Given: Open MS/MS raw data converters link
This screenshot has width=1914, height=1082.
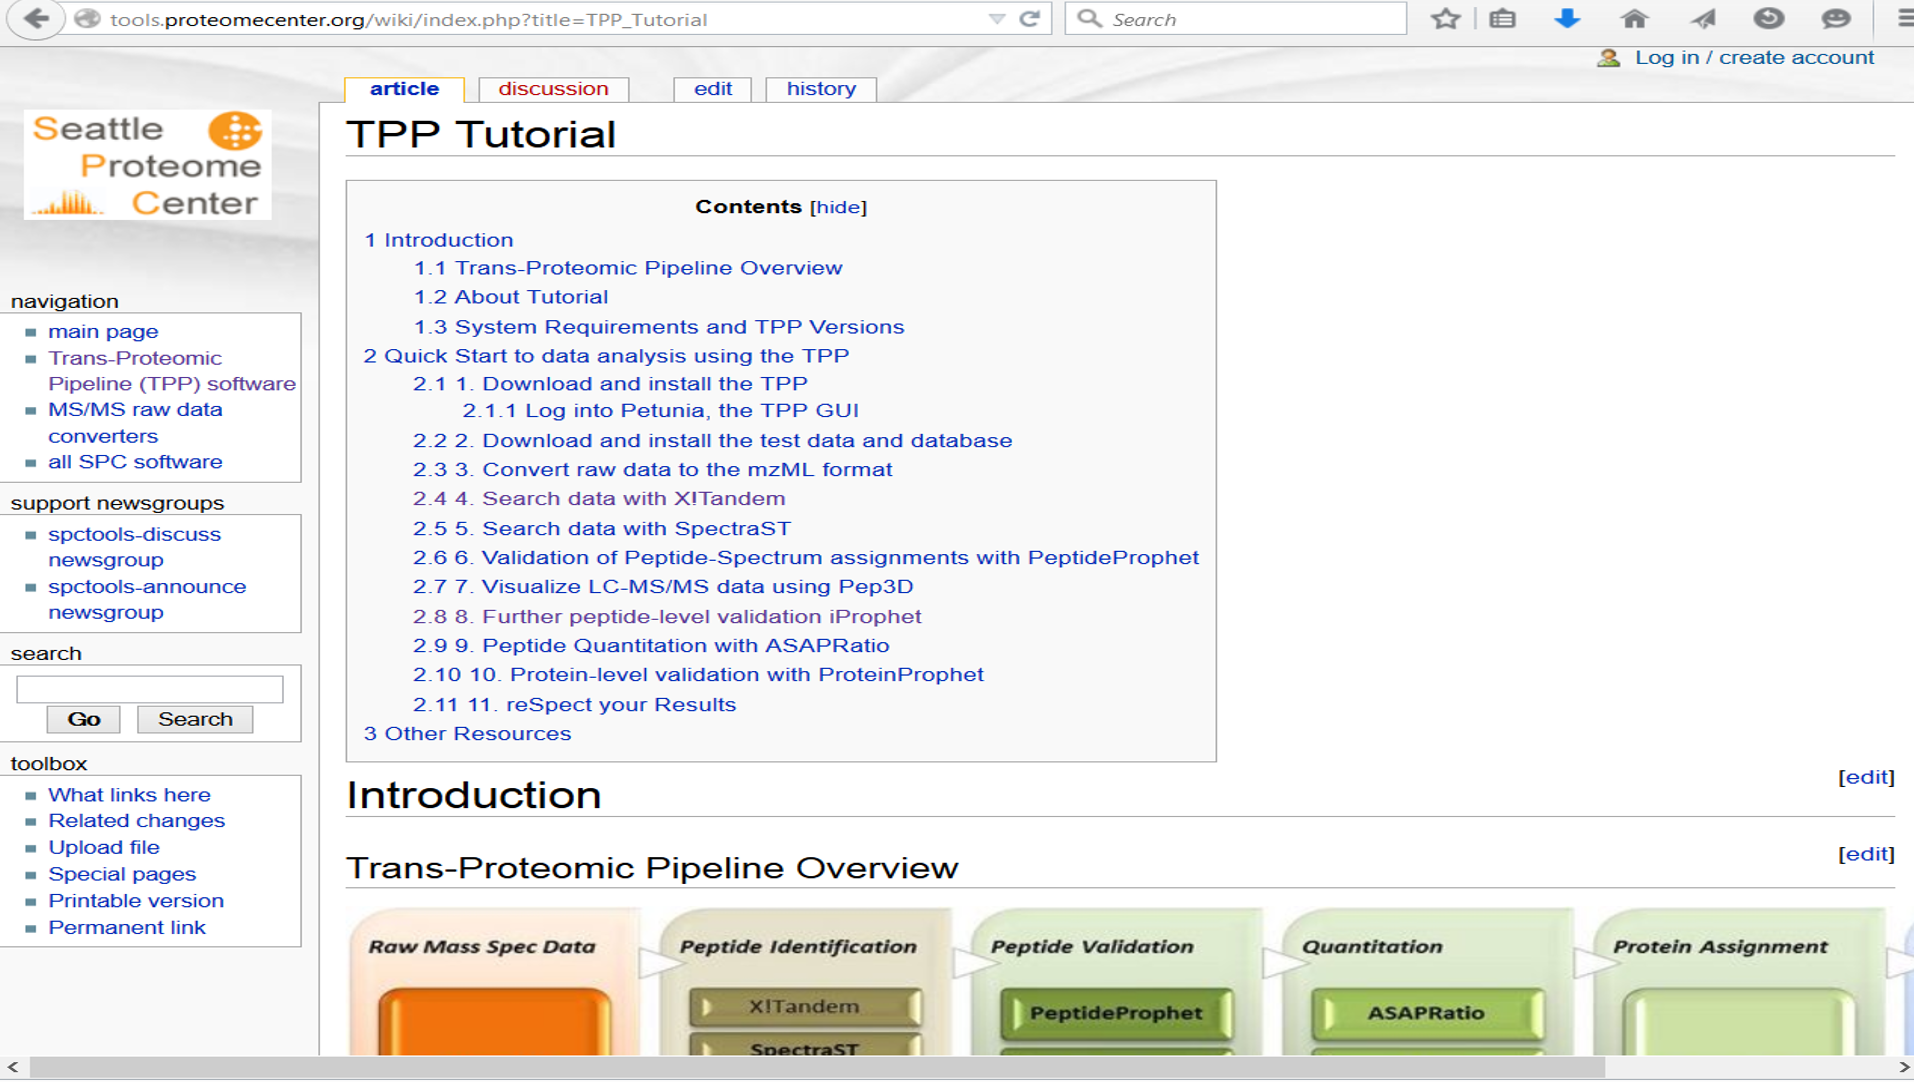Looking at the screenshot, I should 135,423.
